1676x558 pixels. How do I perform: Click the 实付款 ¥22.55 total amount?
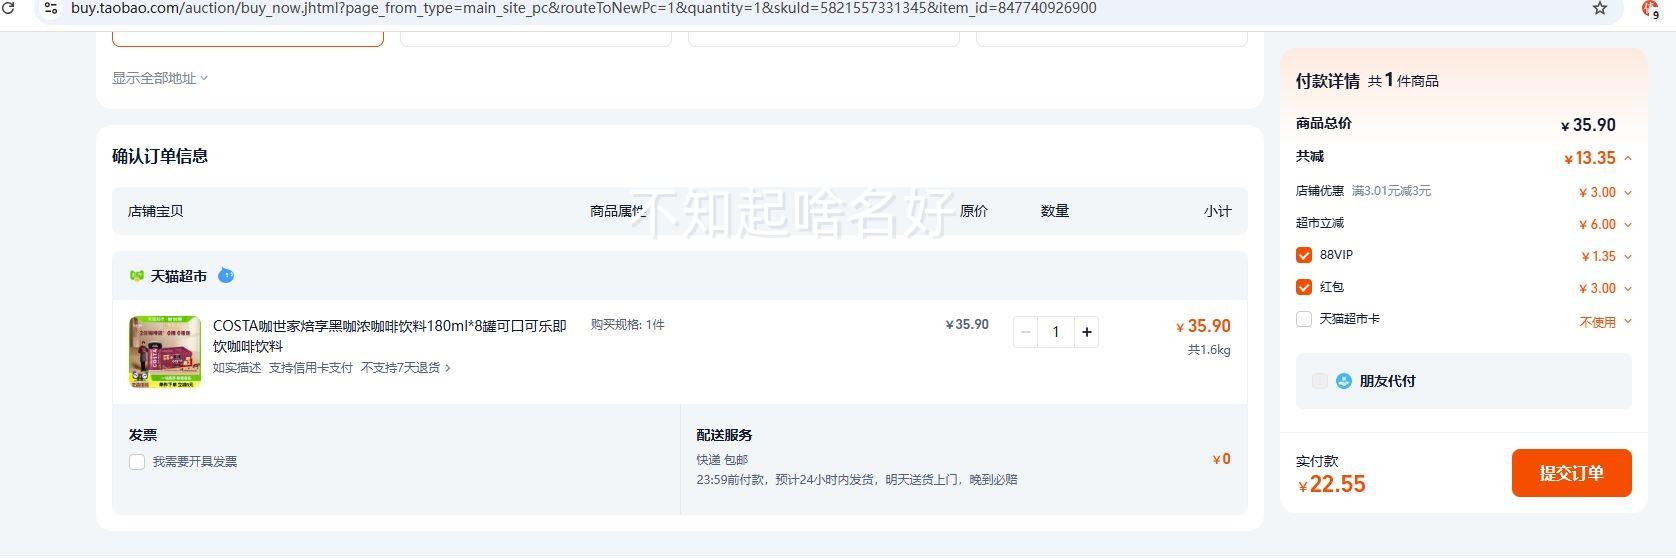[1332, 484]
